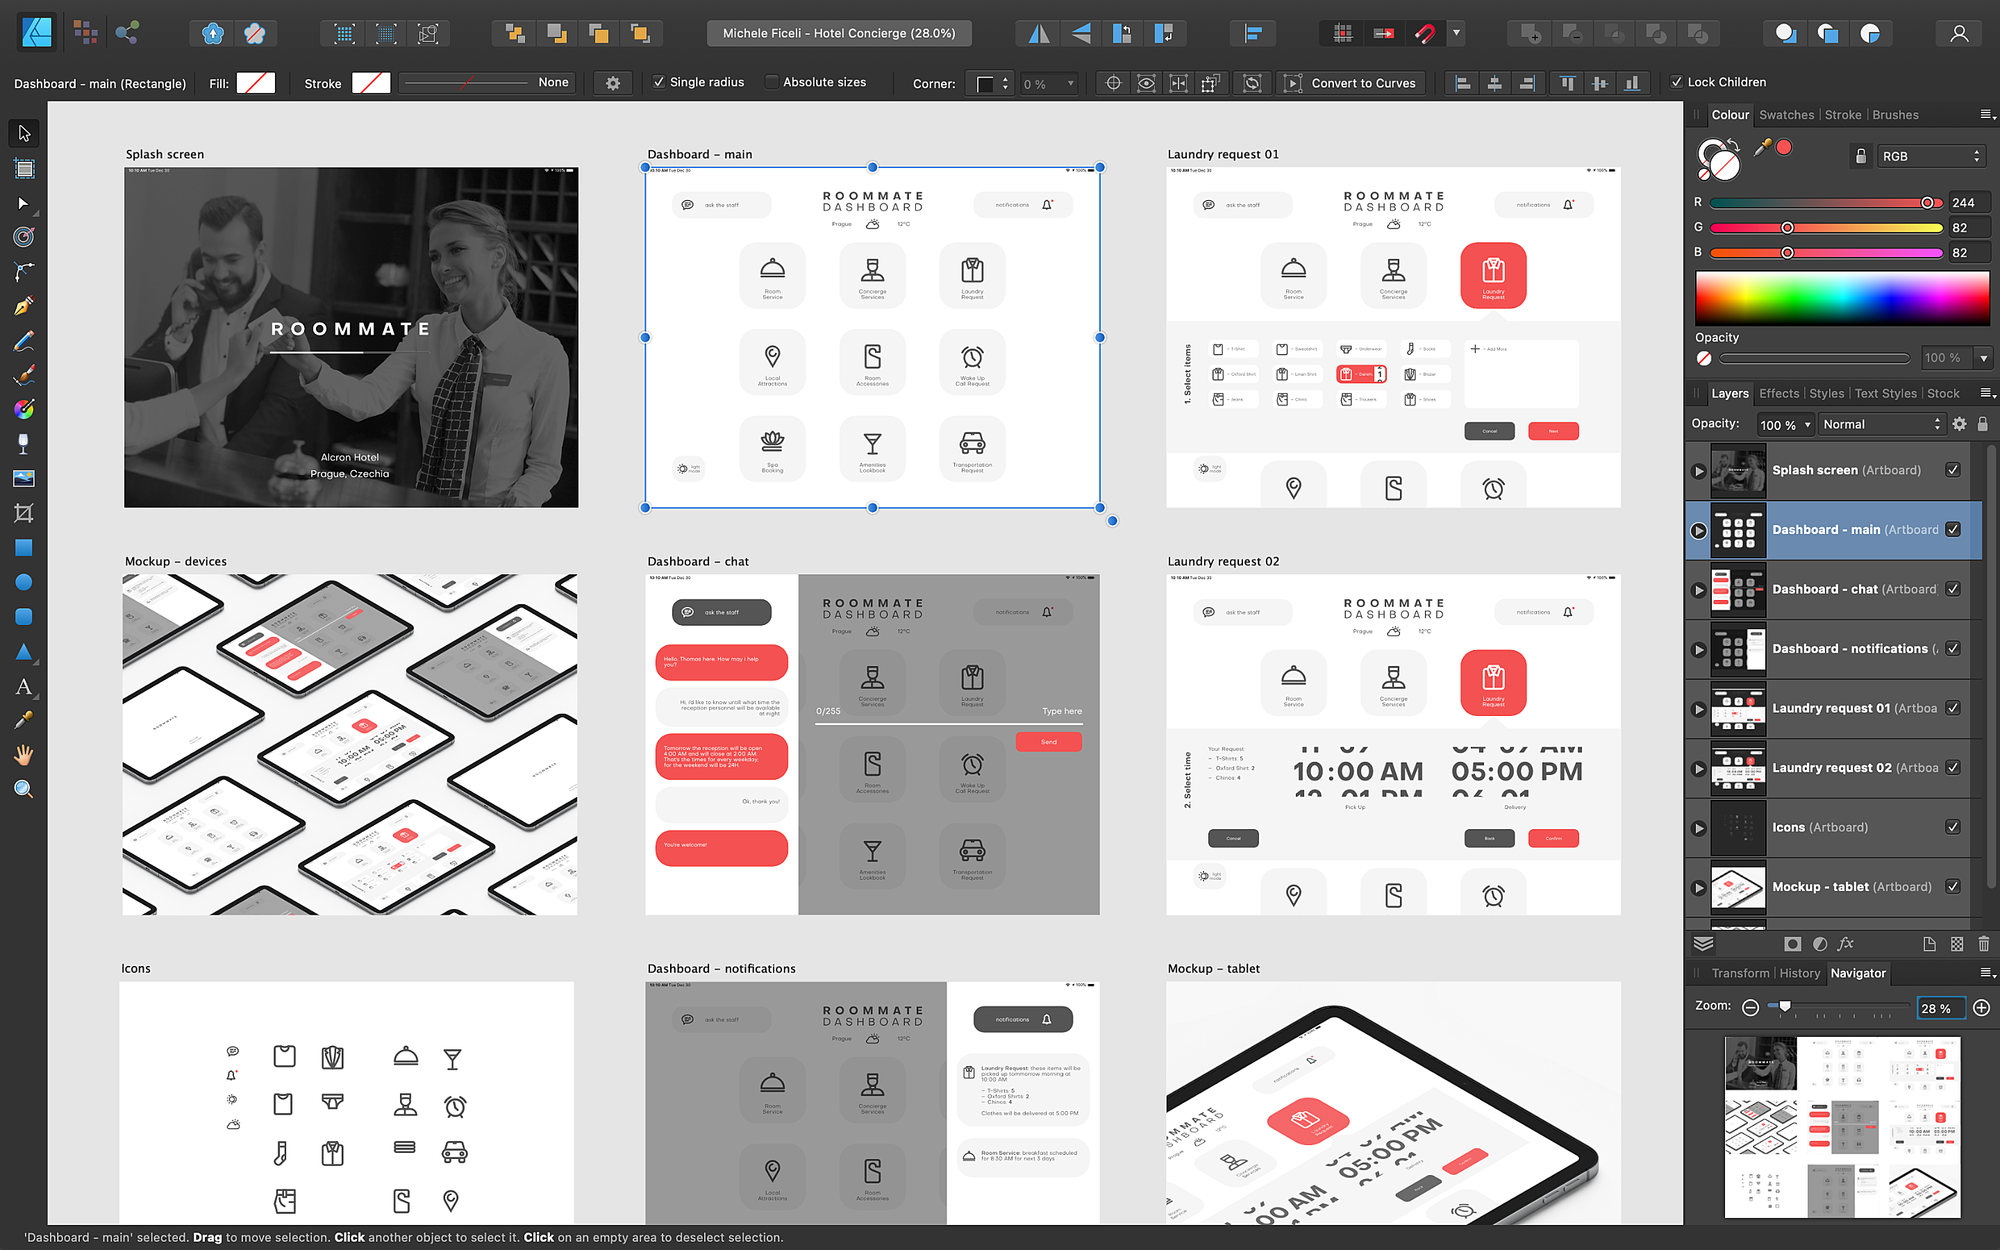Click the Convert to Curves button

[1351, 83]
